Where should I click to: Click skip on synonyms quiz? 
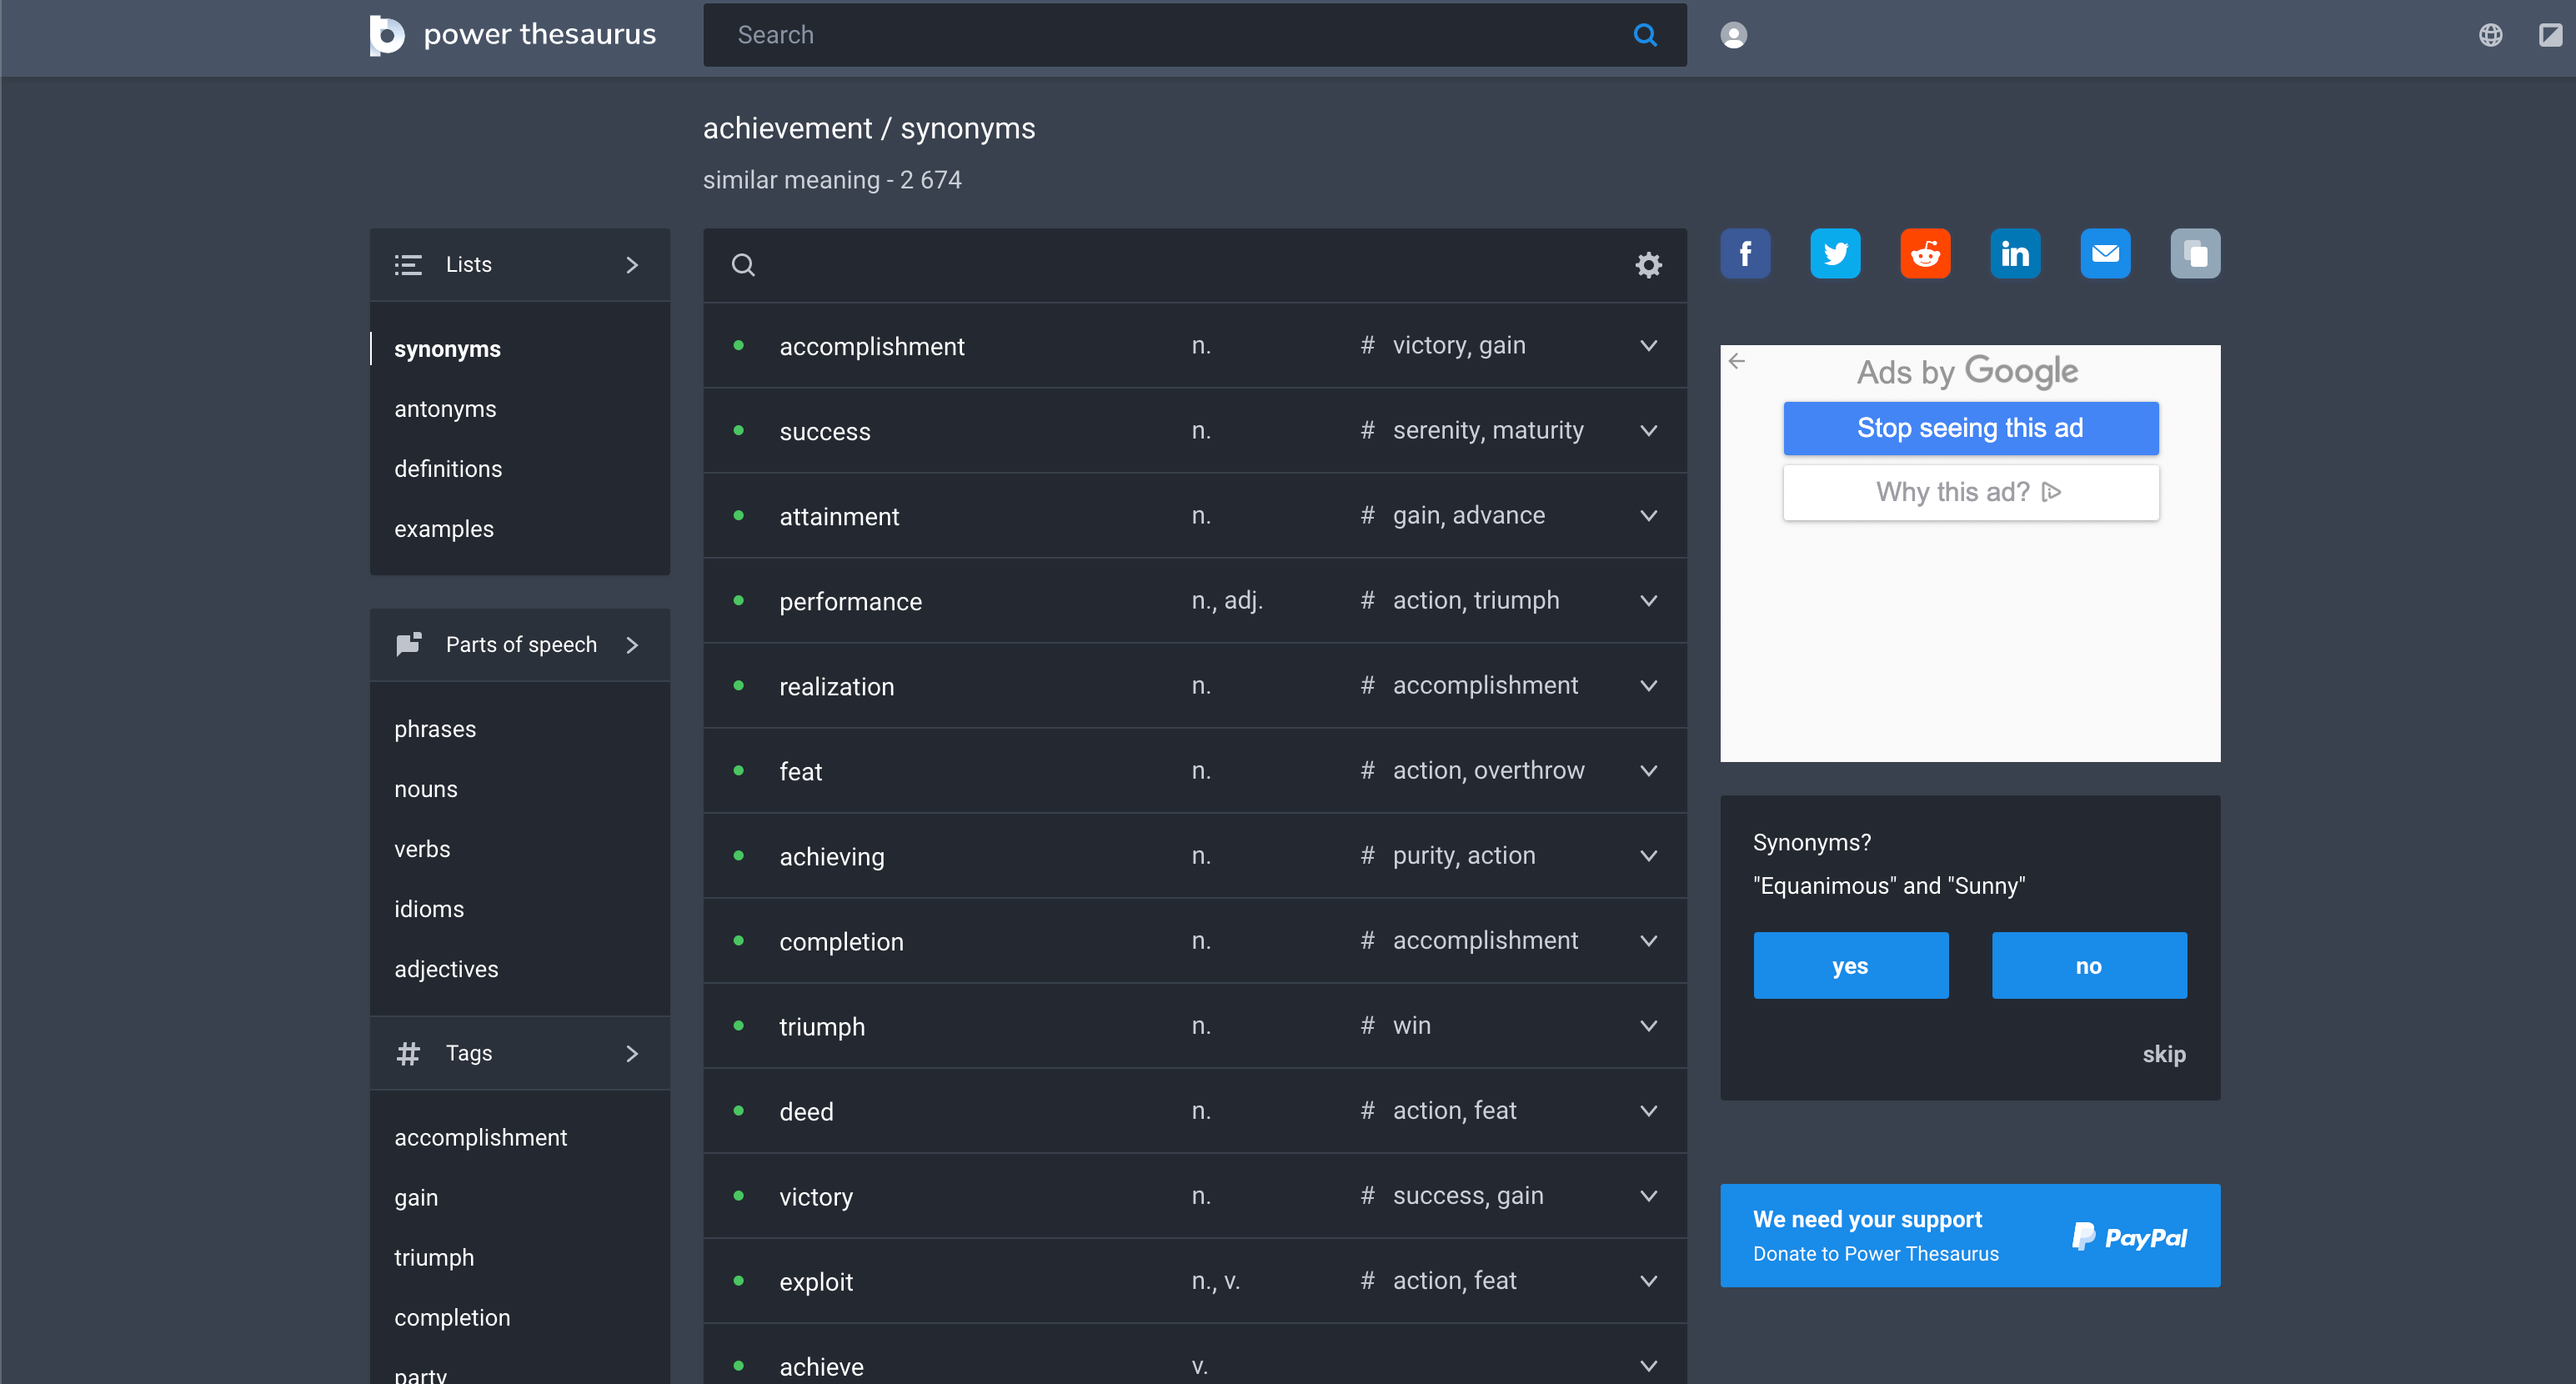pos(2163,1054)
